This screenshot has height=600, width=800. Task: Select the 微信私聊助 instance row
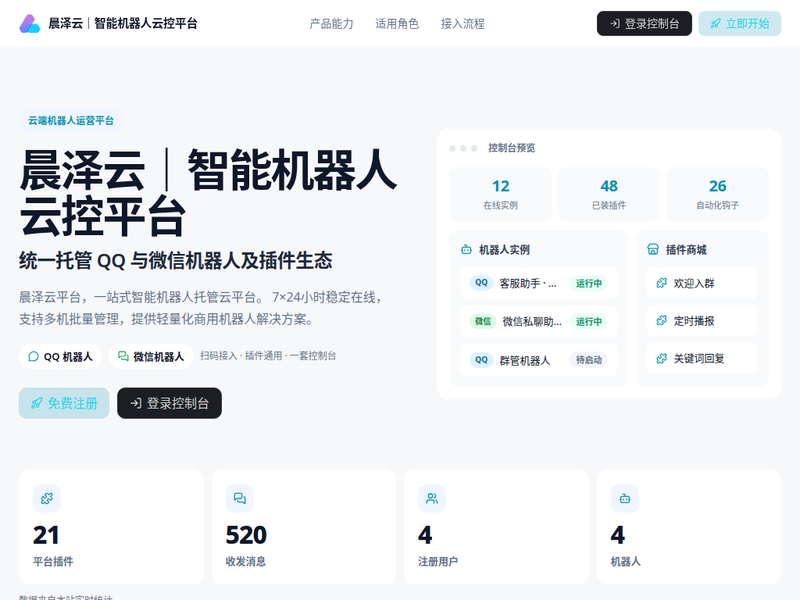click(x=538, y=321)
